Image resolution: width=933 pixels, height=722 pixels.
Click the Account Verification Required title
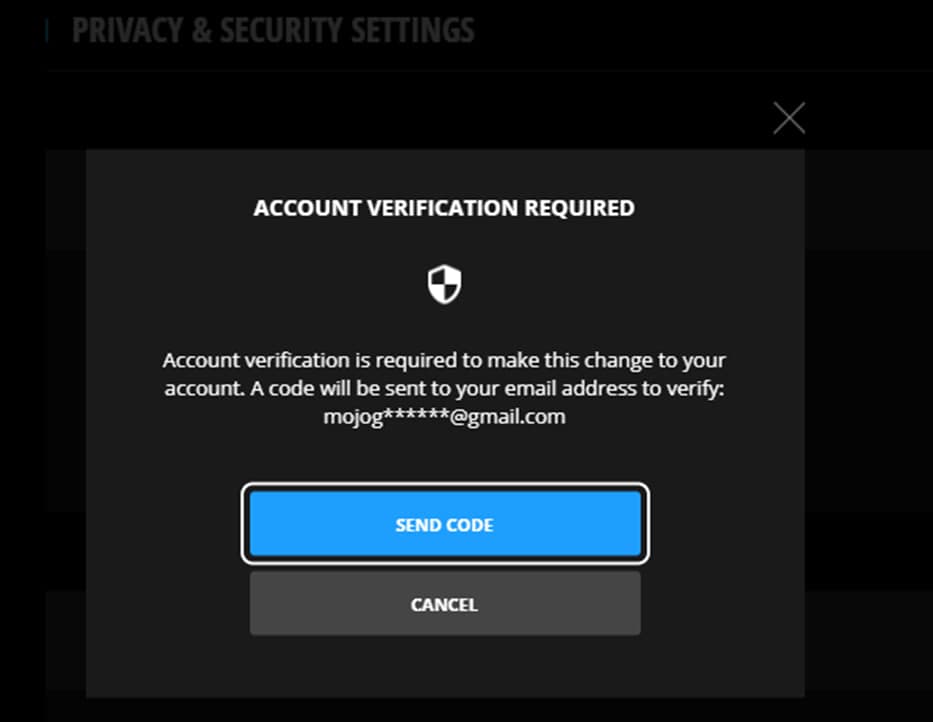[444, 208]
